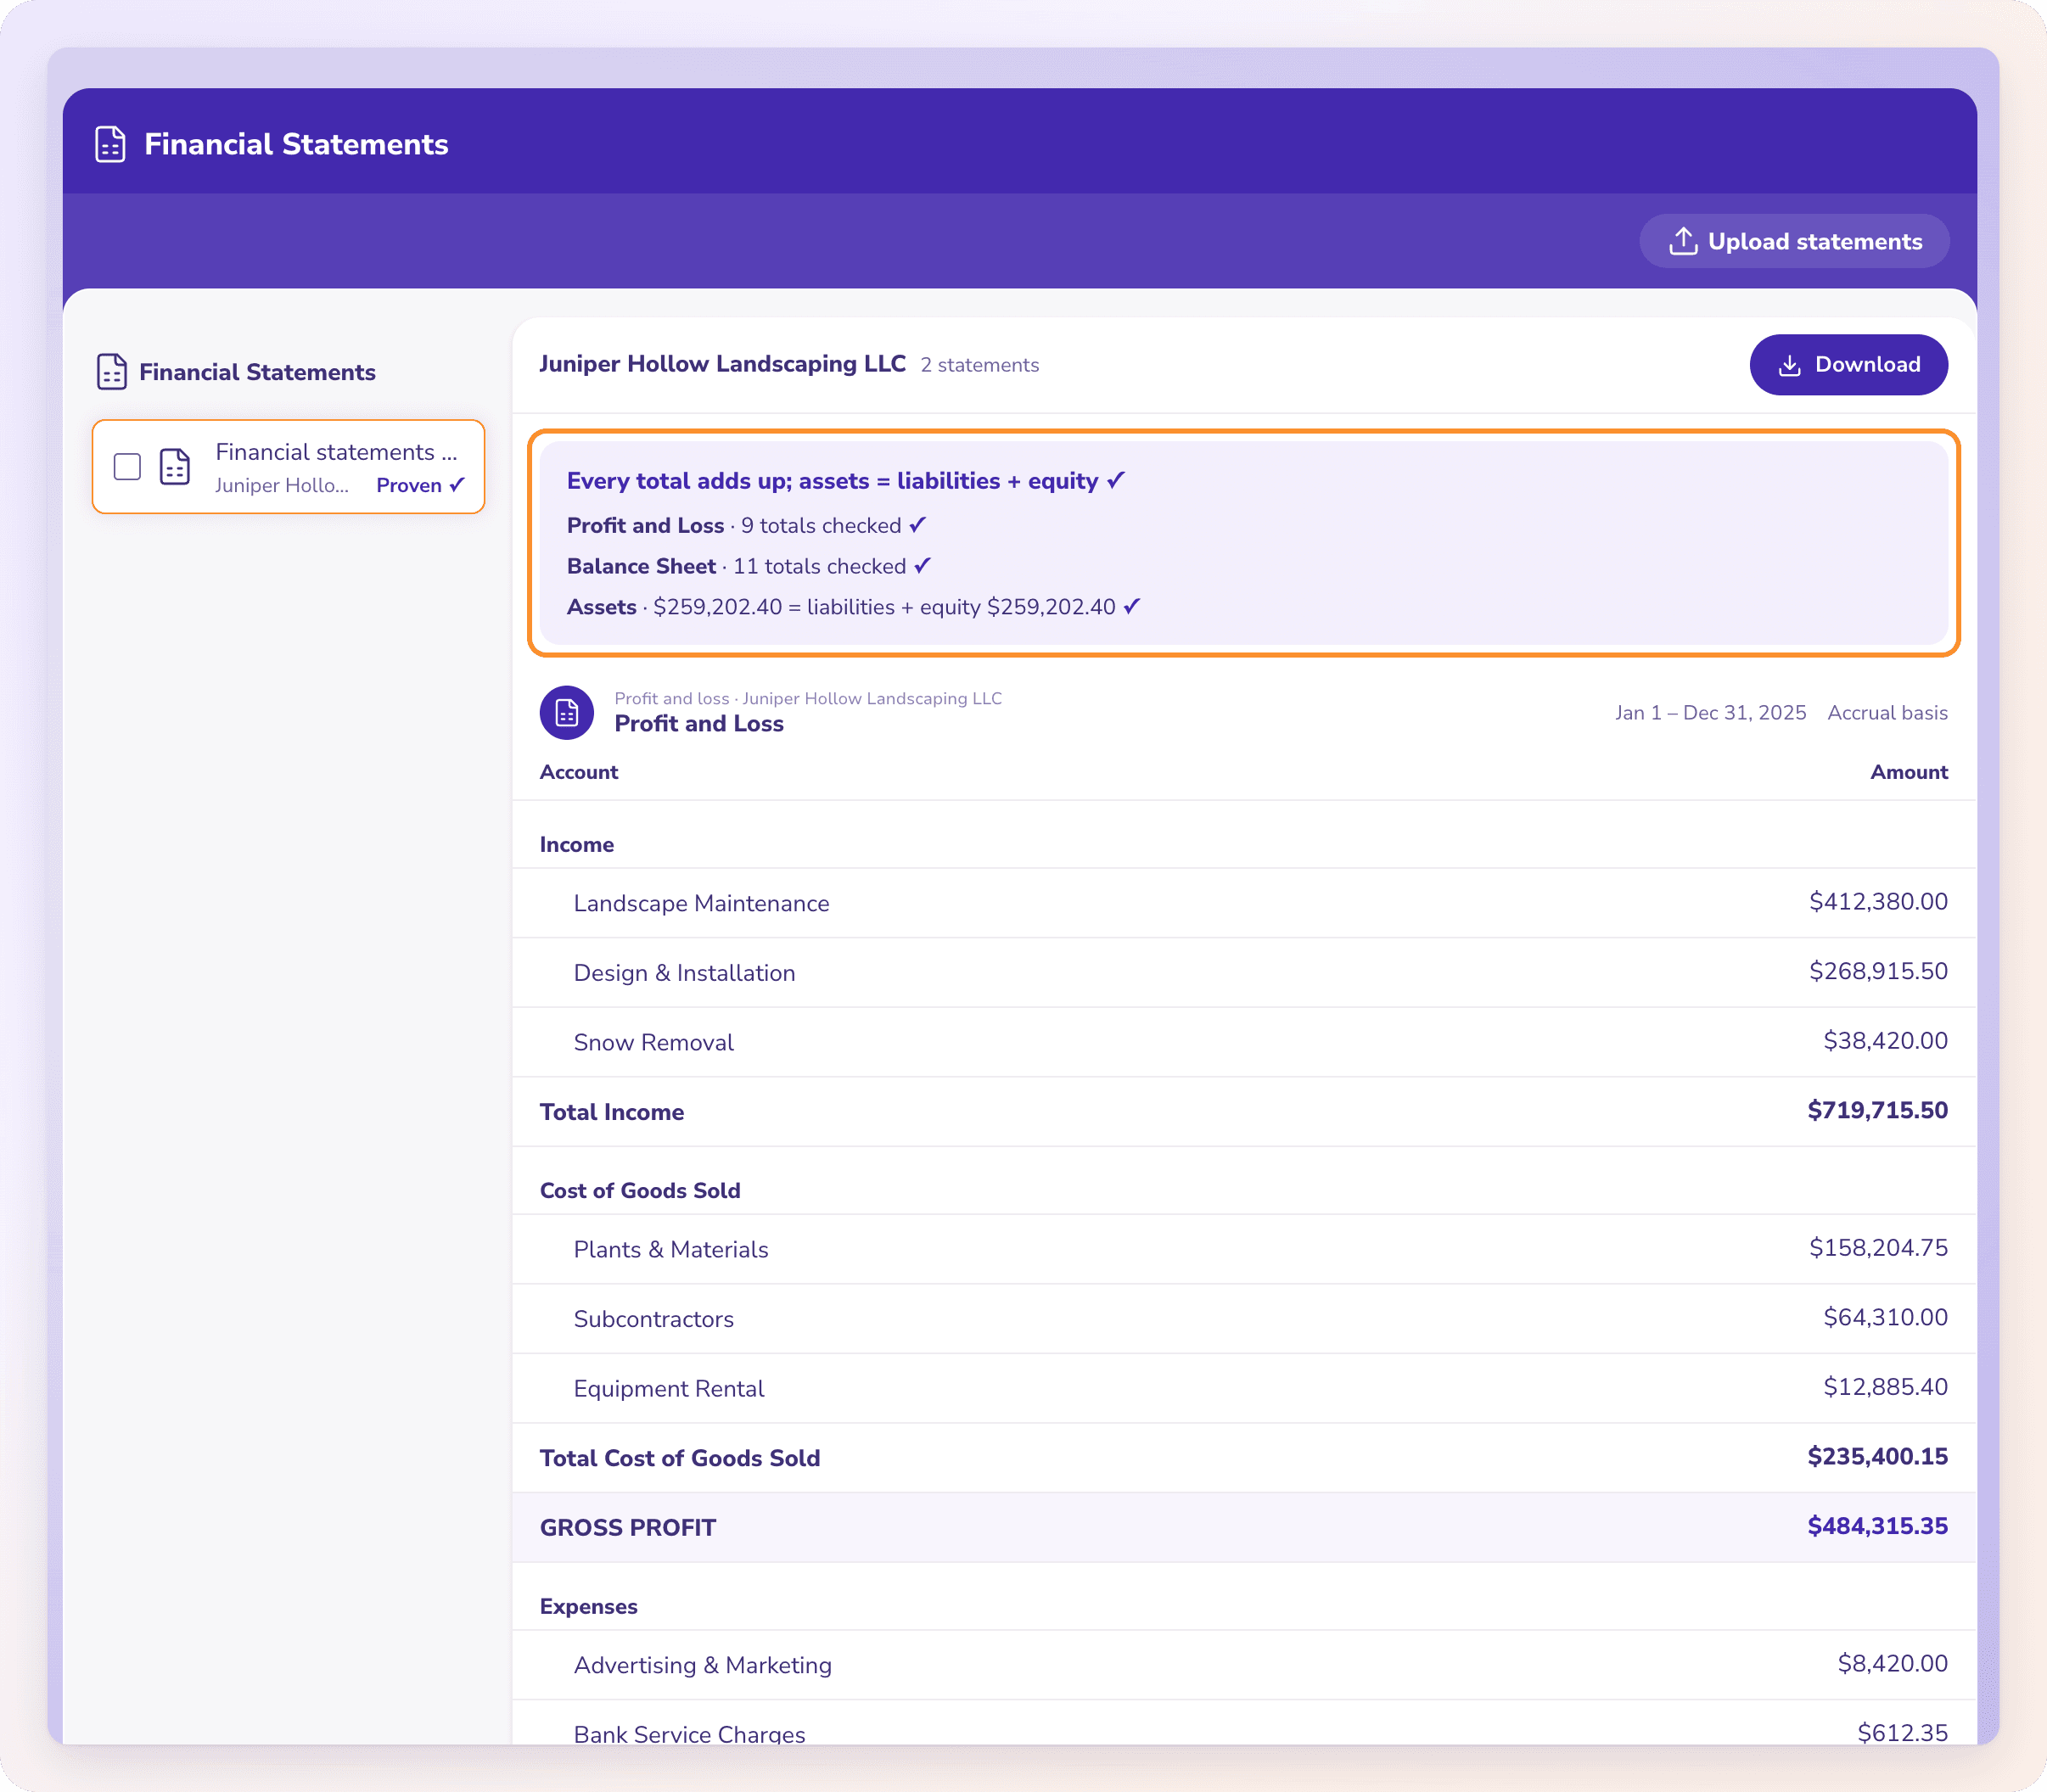Click the Assets $259,202.40 equation line
The image size is (2047, 1792).
854,607
